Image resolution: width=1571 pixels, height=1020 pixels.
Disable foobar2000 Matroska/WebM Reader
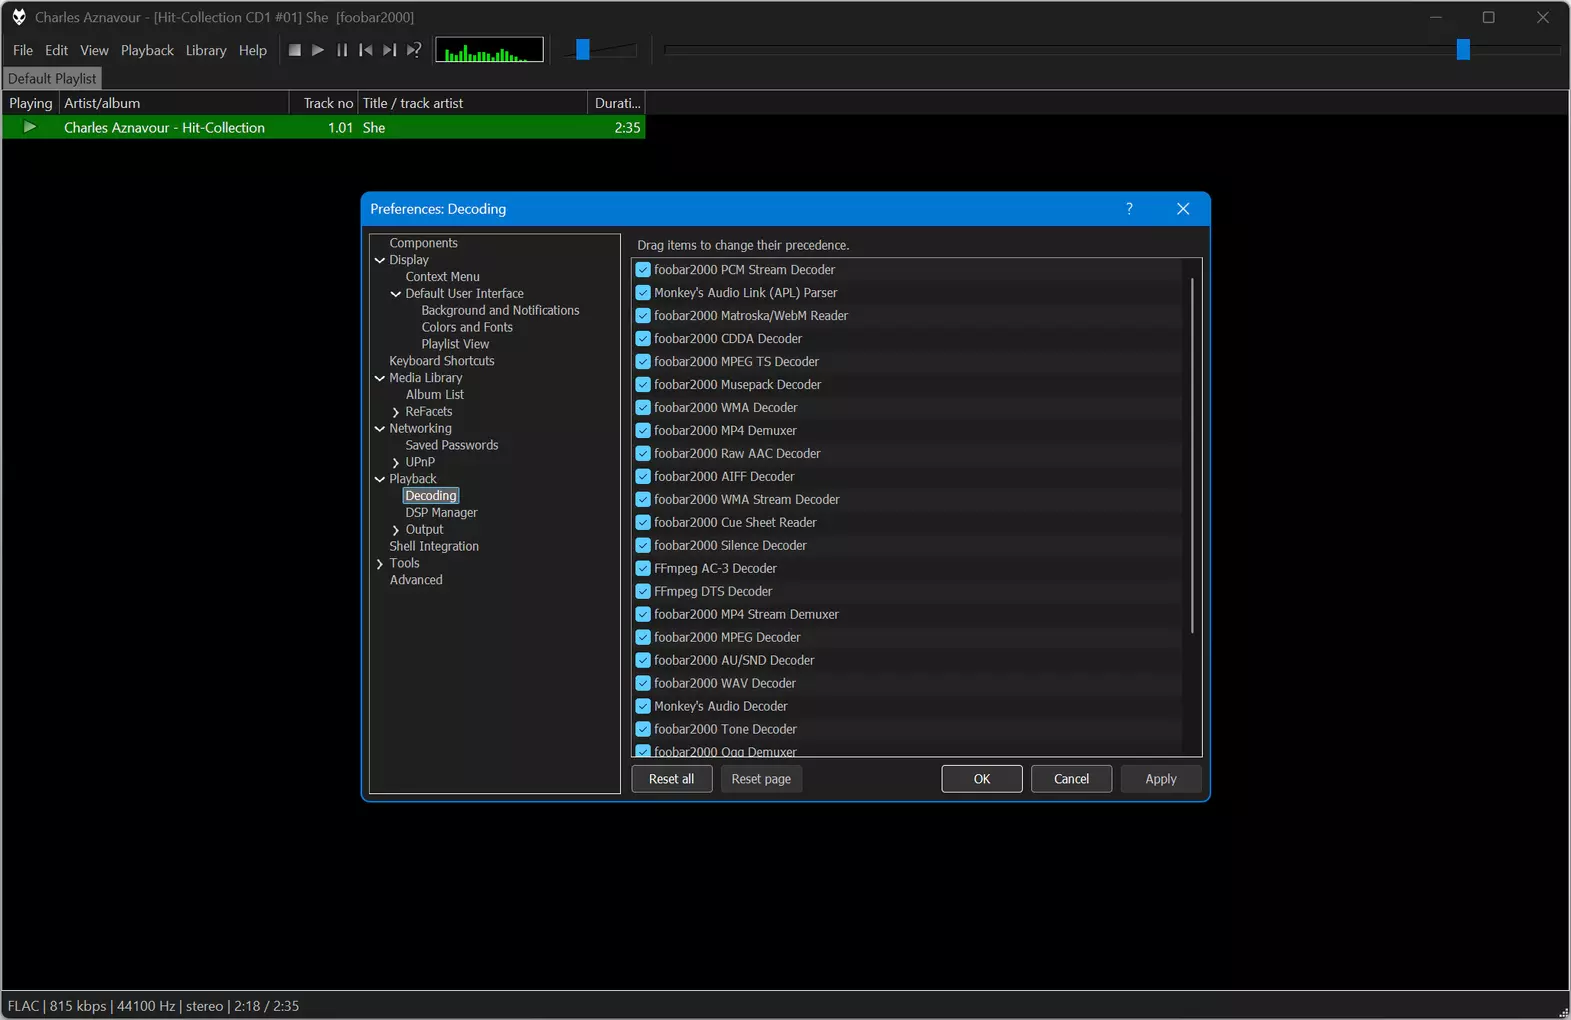pos(643,316)
